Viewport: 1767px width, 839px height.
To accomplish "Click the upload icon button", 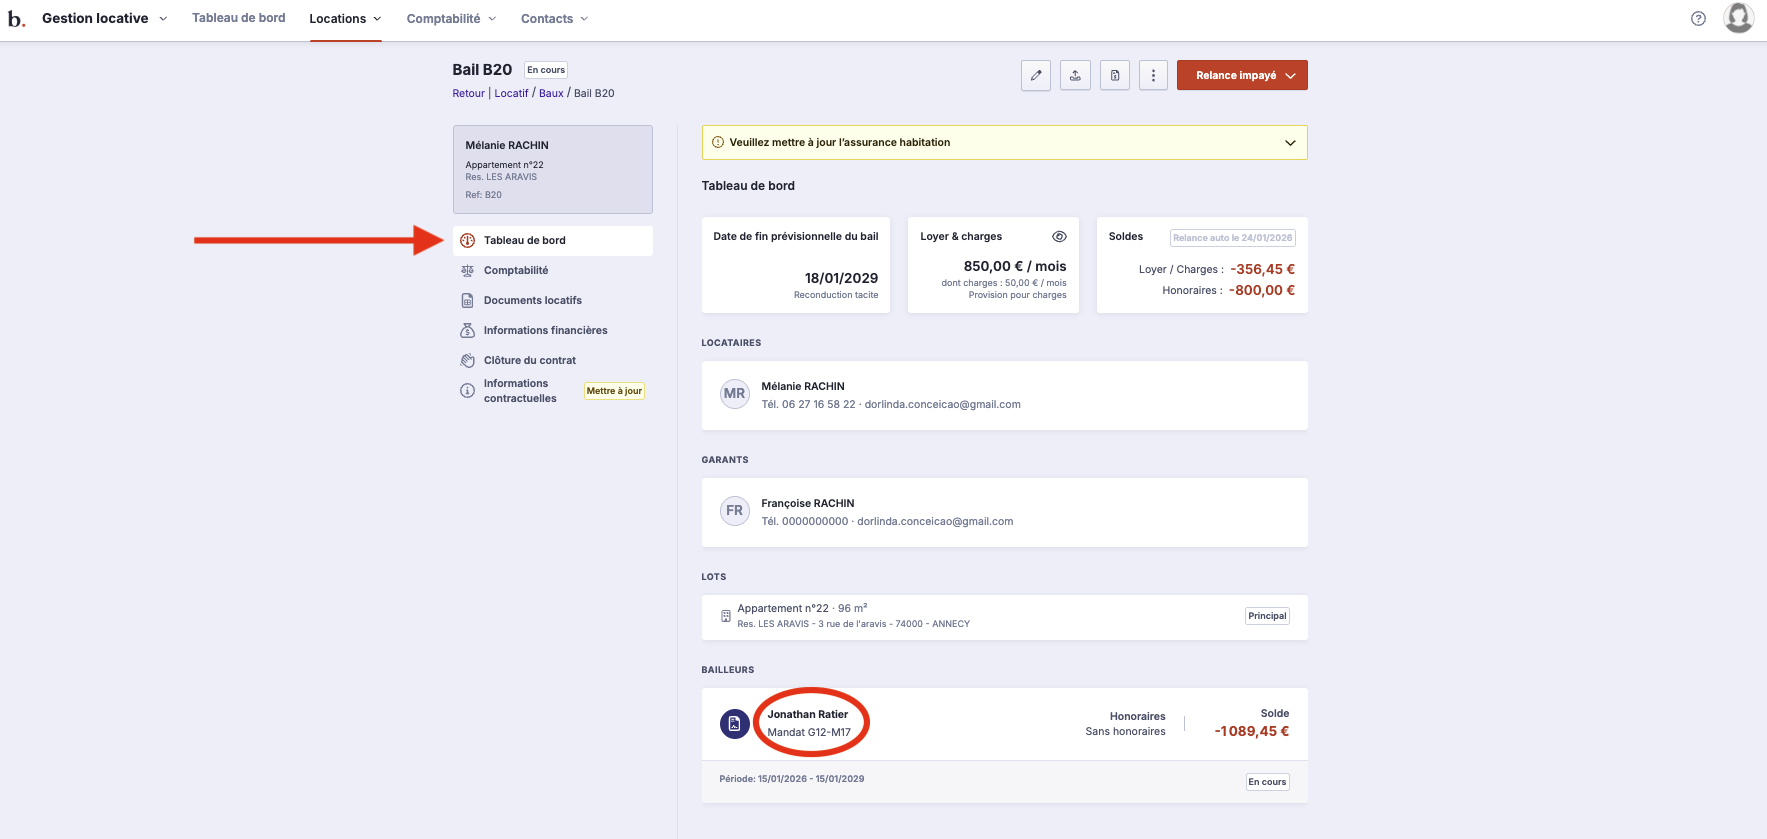I will [x=1075, y=75].
